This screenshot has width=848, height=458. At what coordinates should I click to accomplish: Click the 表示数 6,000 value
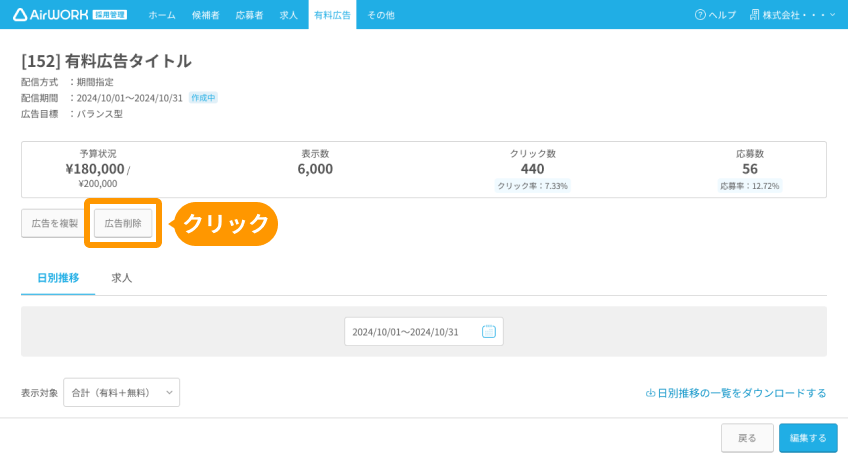point(315,169)
